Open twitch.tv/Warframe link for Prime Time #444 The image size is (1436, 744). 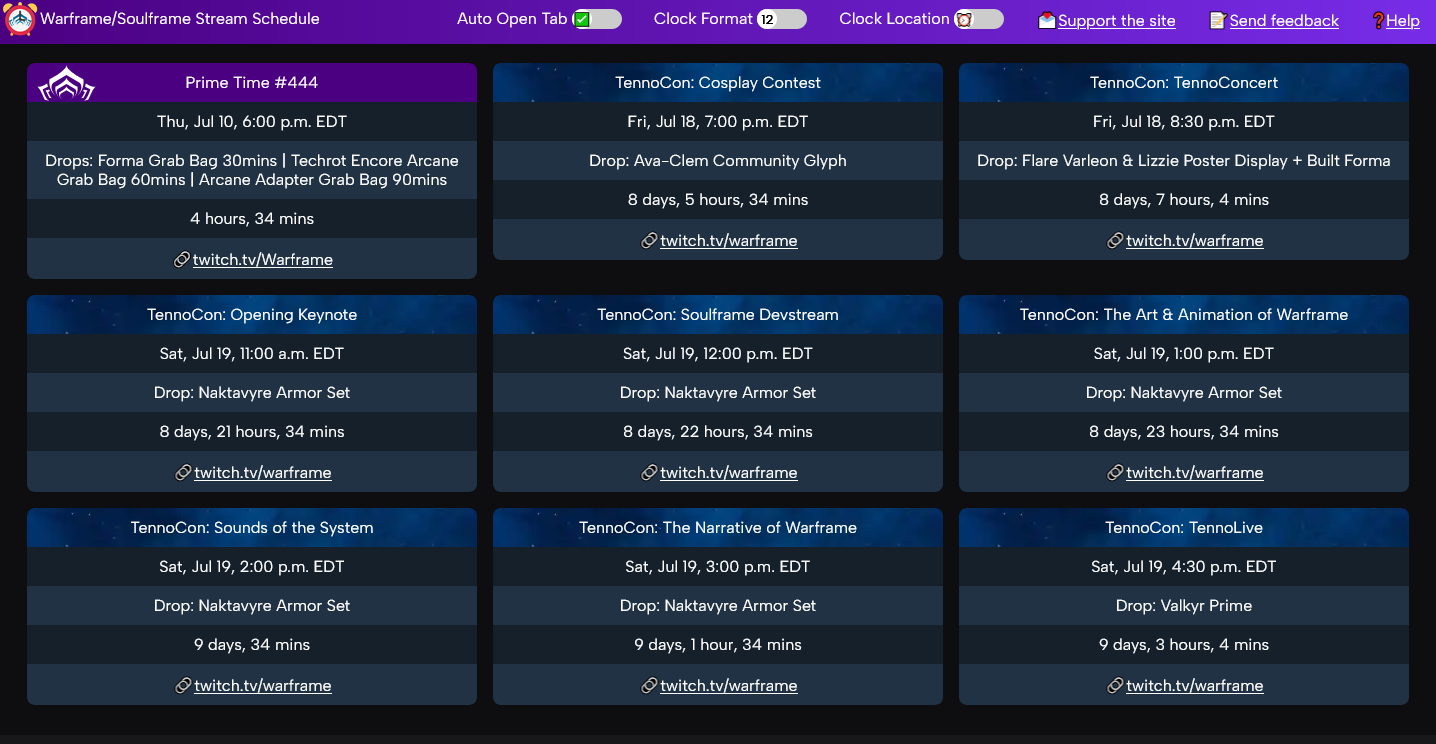click(263, 259)
